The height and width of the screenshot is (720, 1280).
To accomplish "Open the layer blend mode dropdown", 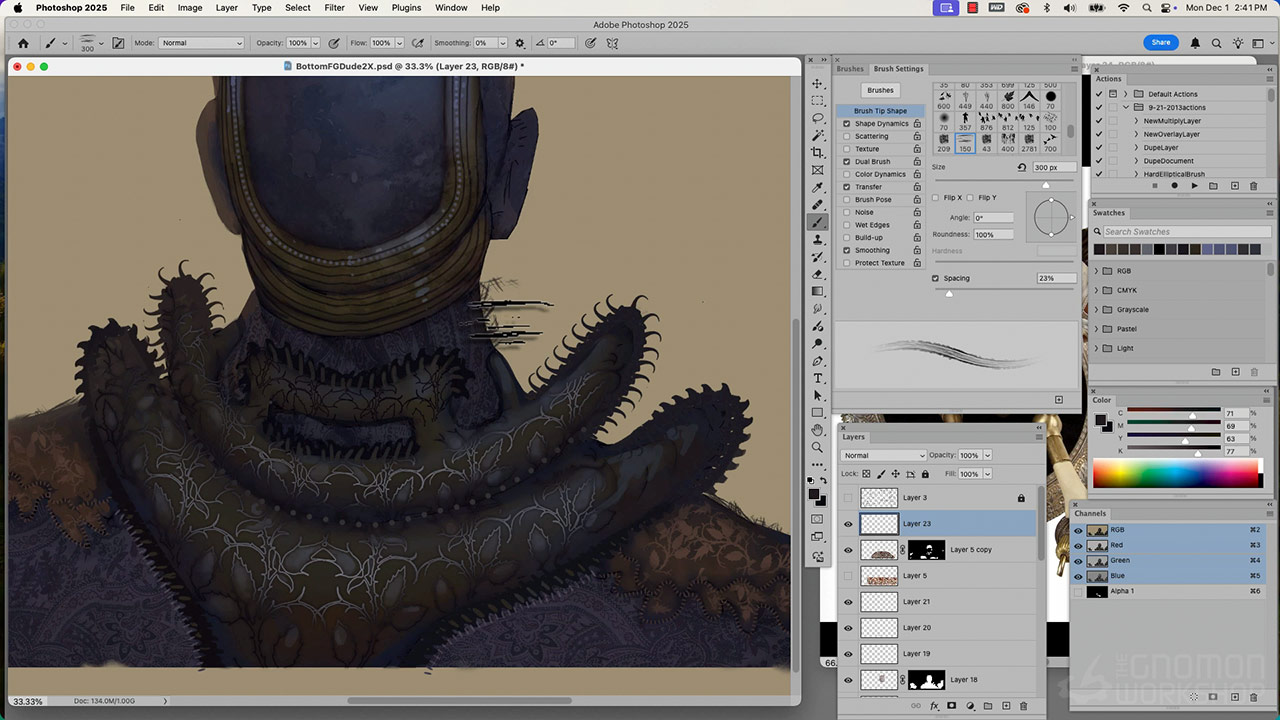I will click(883, 455).
